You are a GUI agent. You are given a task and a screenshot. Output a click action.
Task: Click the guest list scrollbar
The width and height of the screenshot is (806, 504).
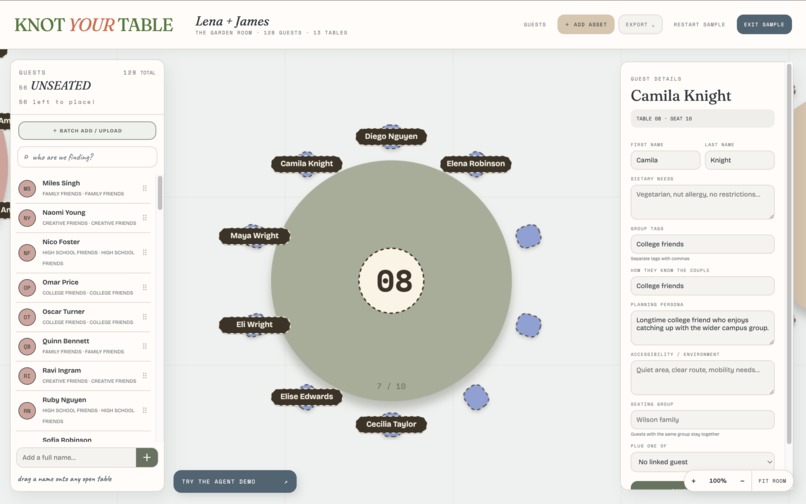[x=160, y=193]
